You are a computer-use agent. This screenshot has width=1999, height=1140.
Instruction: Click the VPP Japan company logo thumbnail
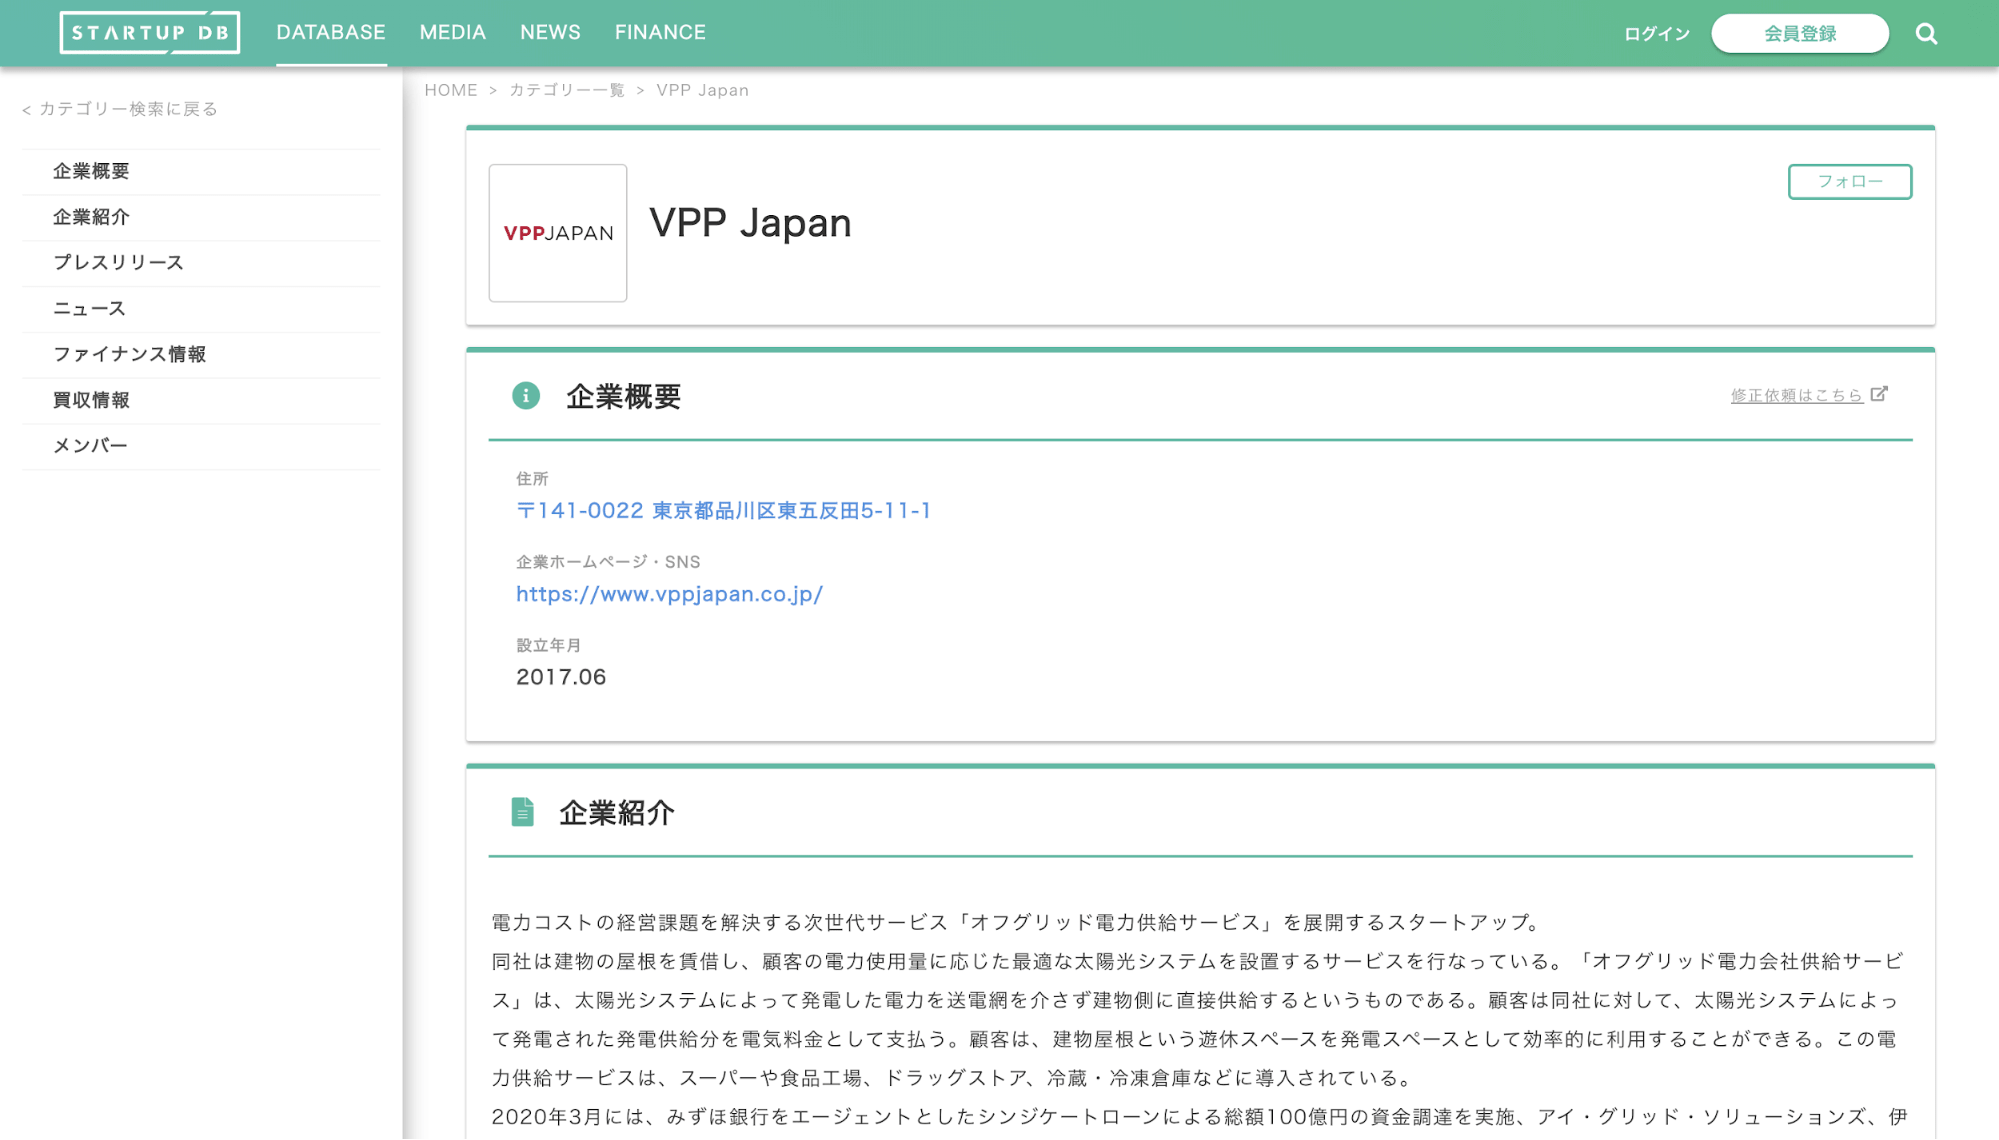pyautogui.click(x=557, y=233)
